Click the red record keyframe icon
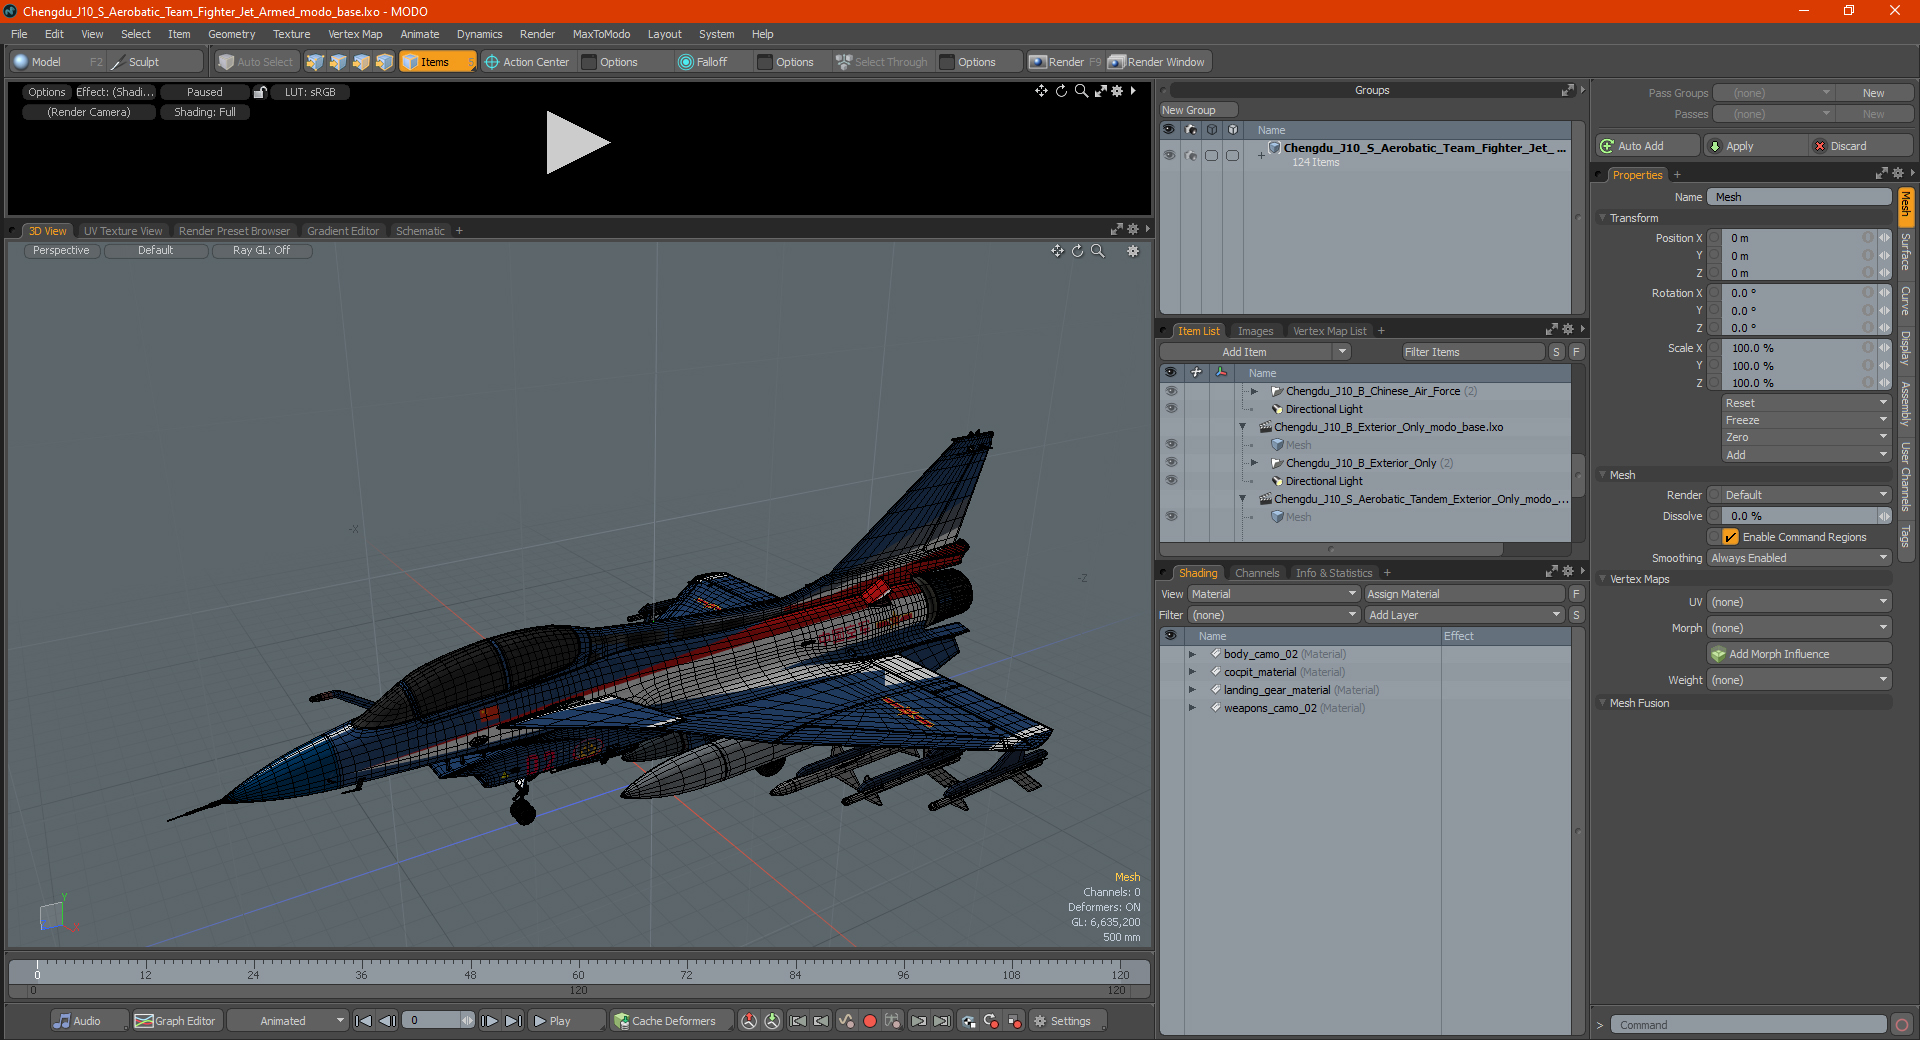 click(x=869, y=1021)
